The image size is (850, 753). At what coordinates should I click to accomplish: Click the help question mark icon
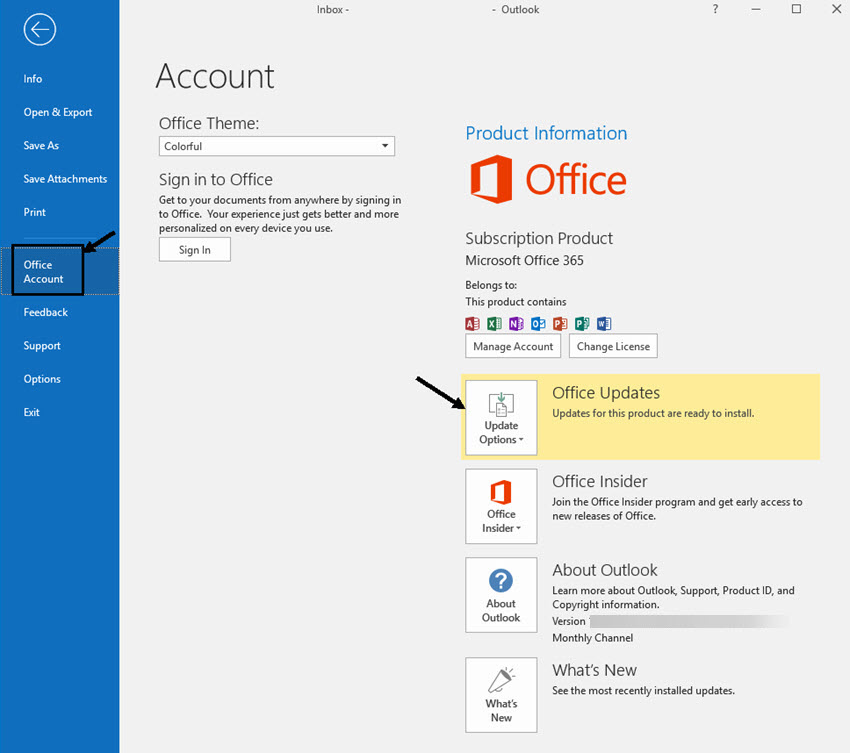coord(716,9)
